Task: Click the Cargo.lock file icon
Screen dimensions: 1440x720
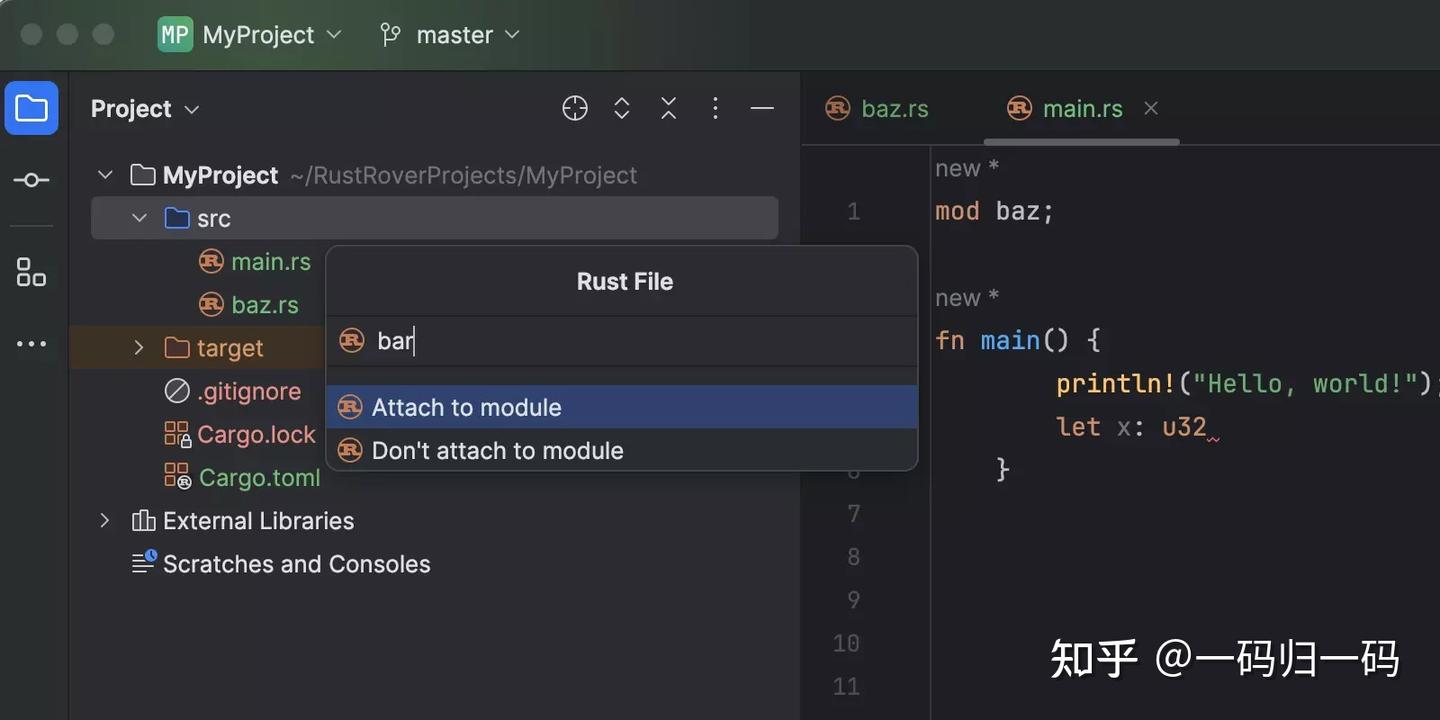Action: click(177, 434)
